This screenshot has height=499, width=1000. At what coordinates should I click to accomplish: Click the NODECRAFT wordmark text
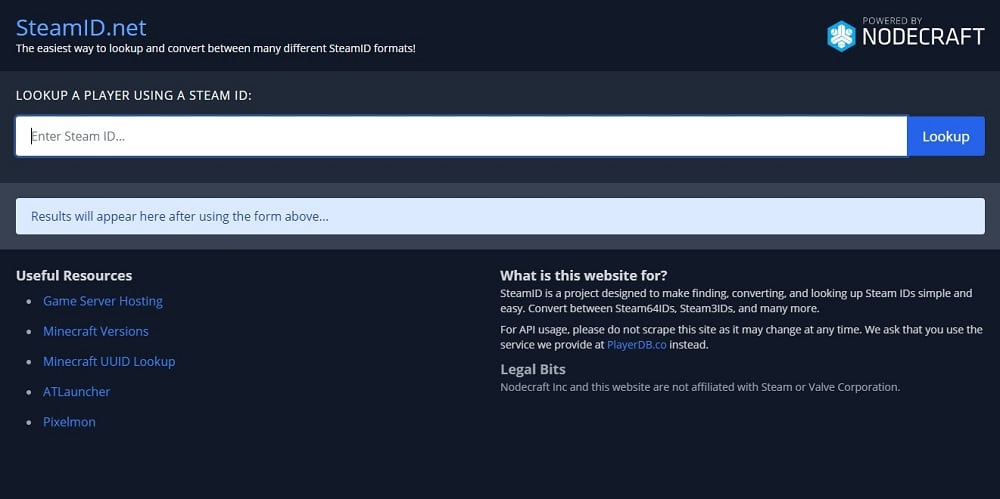click(923, 37)
